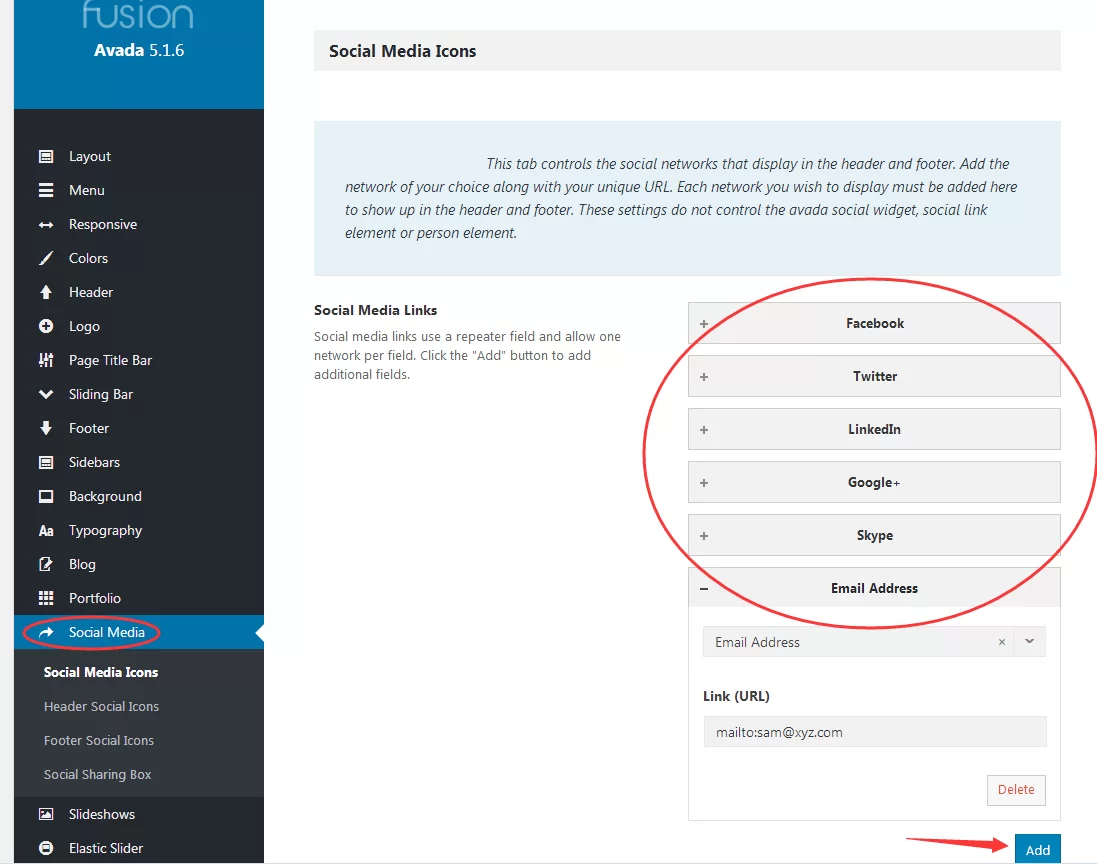Go to Responsive settings

(139, 225)
